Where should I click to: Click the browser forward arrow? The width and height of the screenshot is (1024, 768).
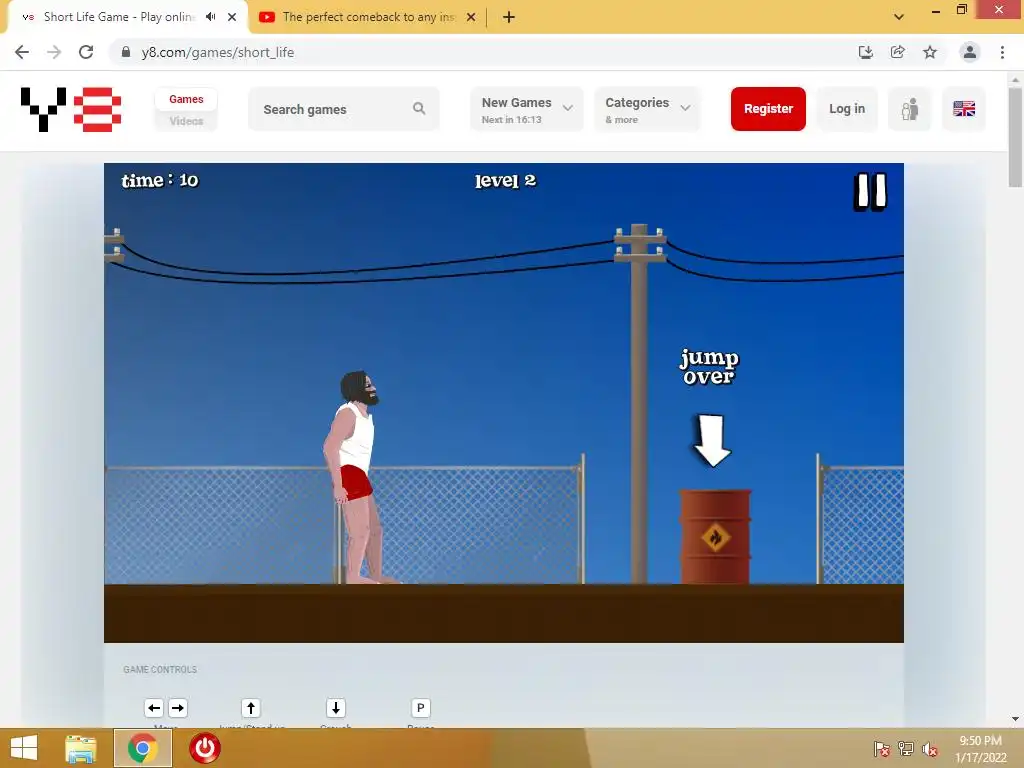[54, 52]
